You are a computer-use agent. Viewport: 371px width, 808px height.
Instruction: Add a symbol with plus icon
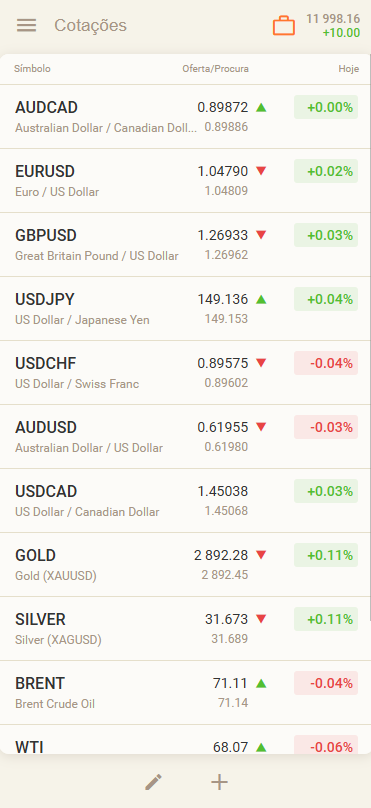tap(220, 782)
